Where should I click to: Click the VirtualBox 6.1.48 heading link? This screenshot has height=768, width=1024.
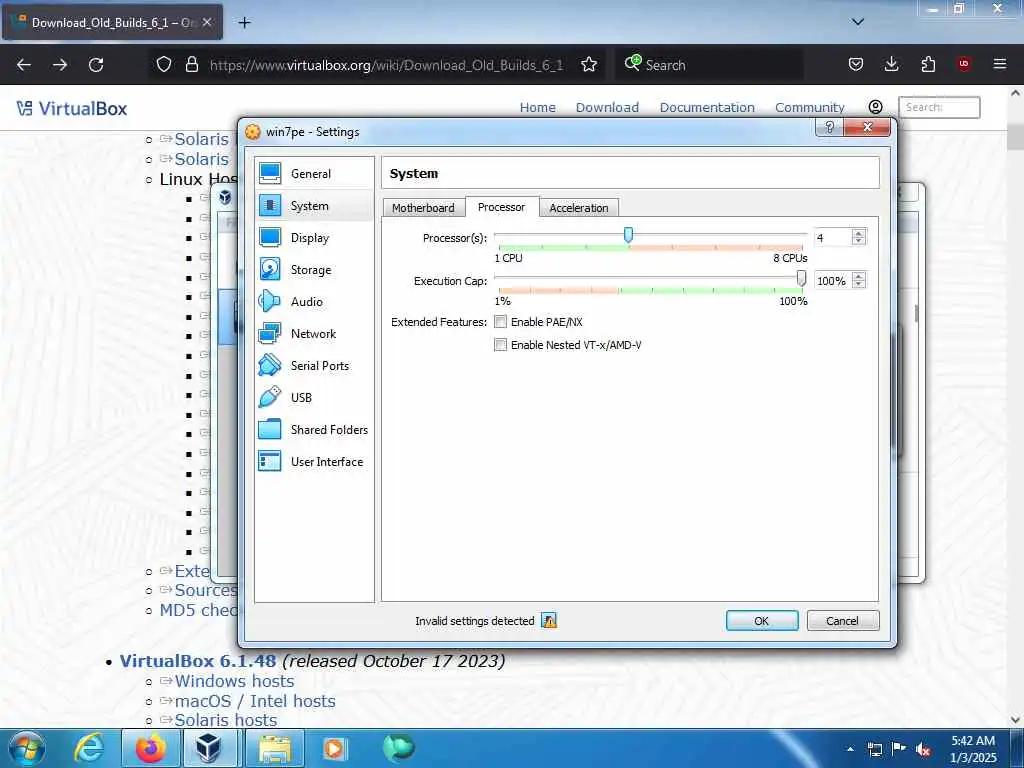click(198, 661)
